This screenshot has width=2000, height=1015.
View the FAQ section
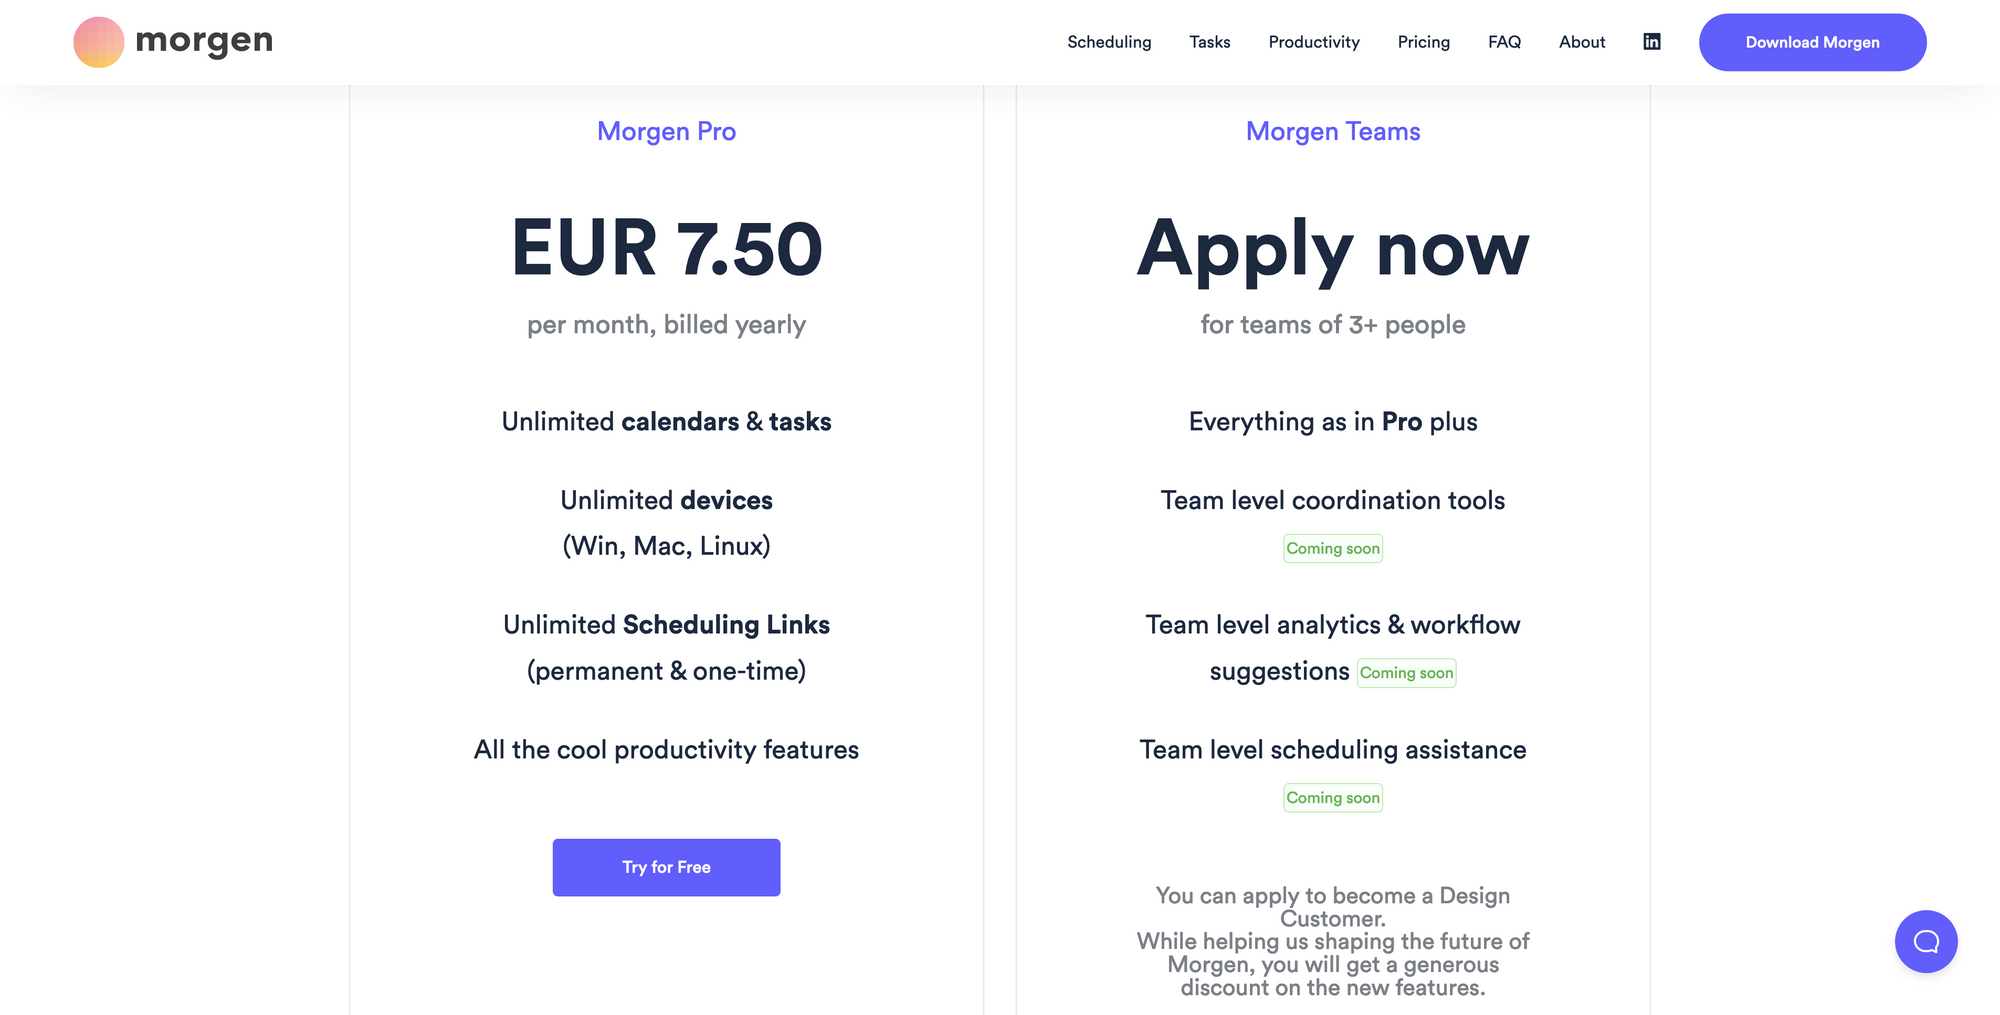(1503, 42)
